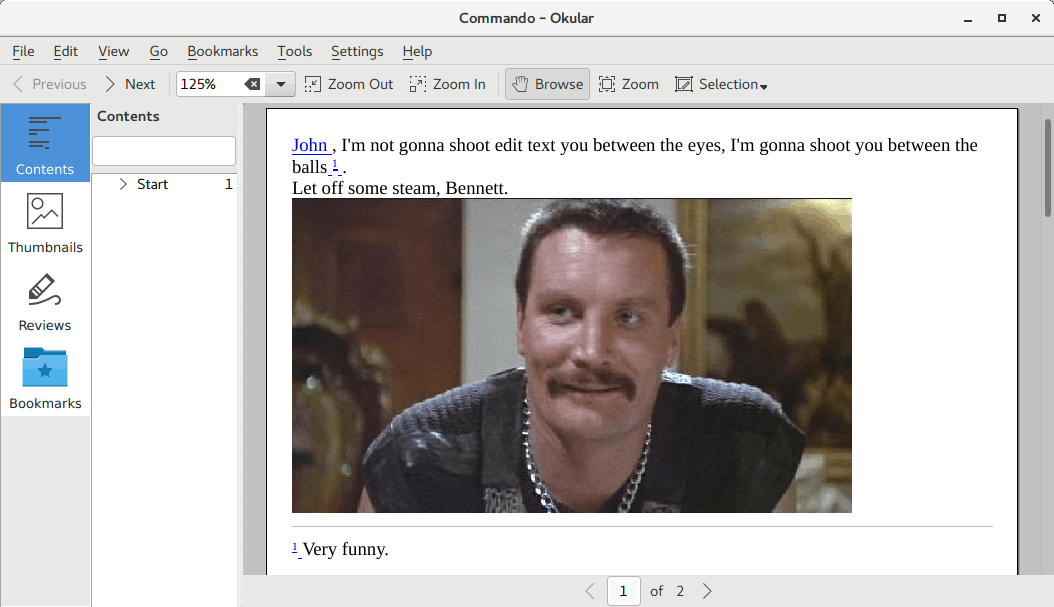
Task: Click the Zoom In toolbar button
Action: (448, 84)
